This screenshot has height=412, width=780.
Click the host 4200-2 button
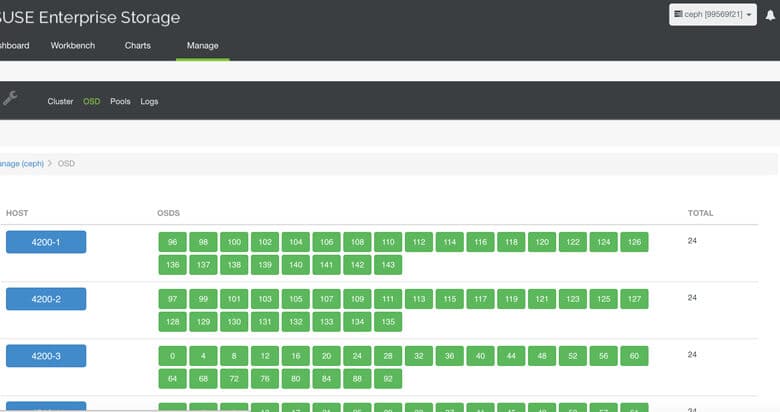click(46, 299)
